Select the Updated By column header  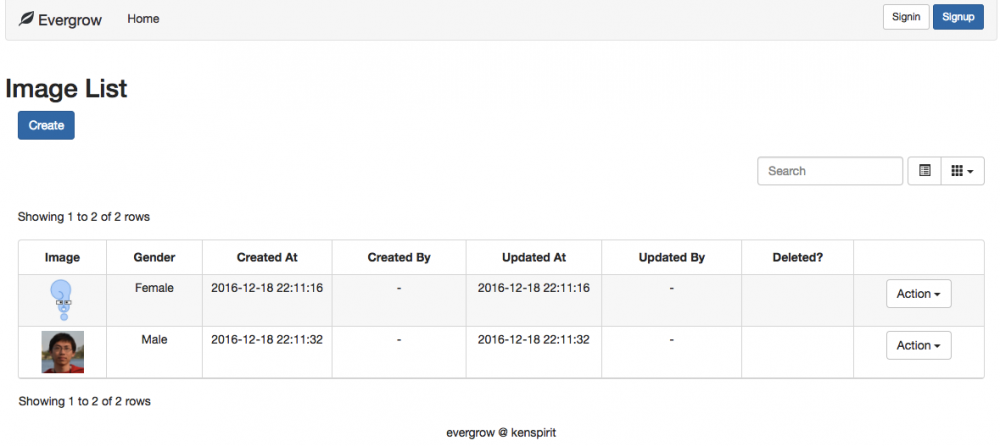pyautogui.click(x=672, y=257)
